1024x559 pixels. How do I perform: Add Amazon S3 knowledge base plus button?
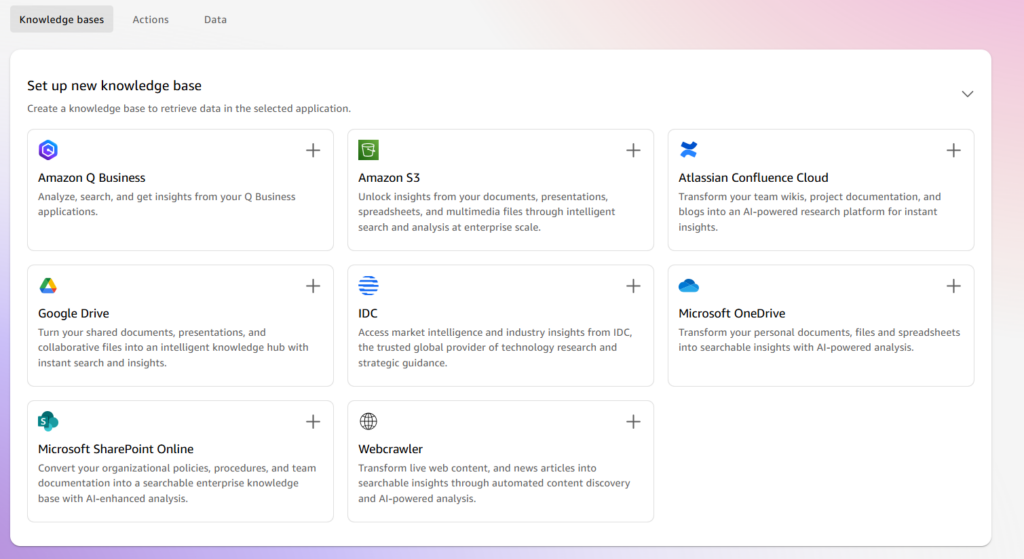[x=633, y=150]
